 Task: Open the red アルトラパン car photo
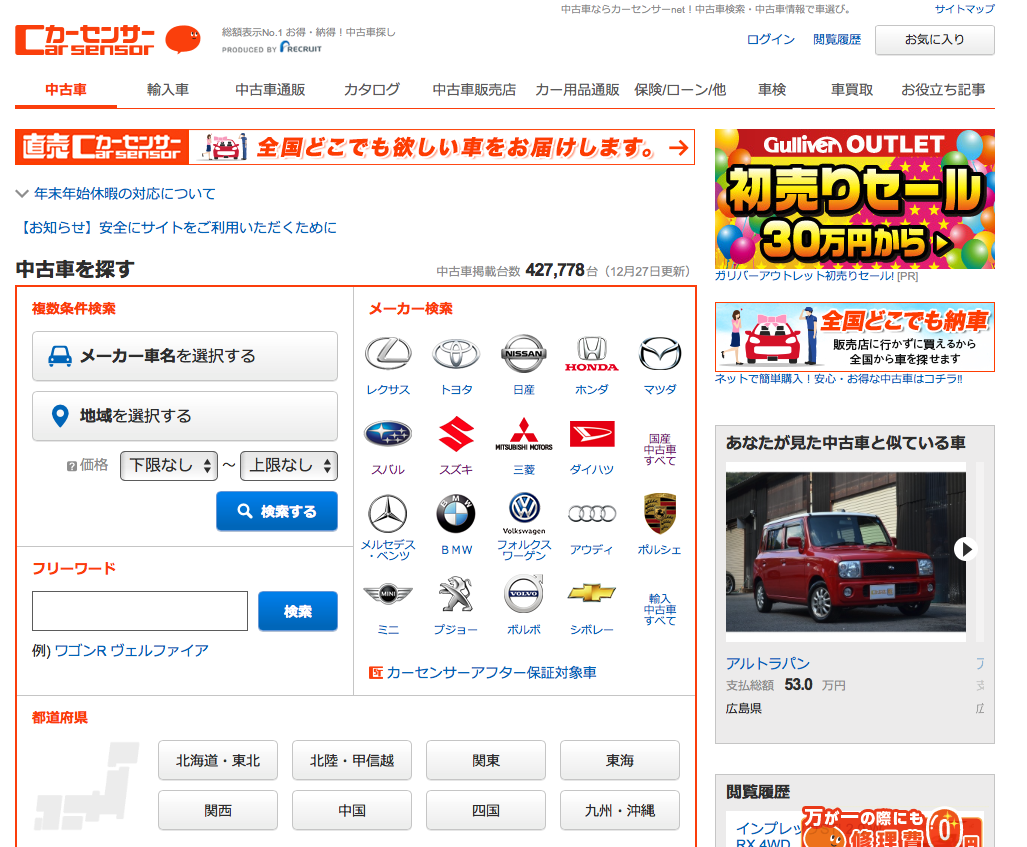[846, 552]
